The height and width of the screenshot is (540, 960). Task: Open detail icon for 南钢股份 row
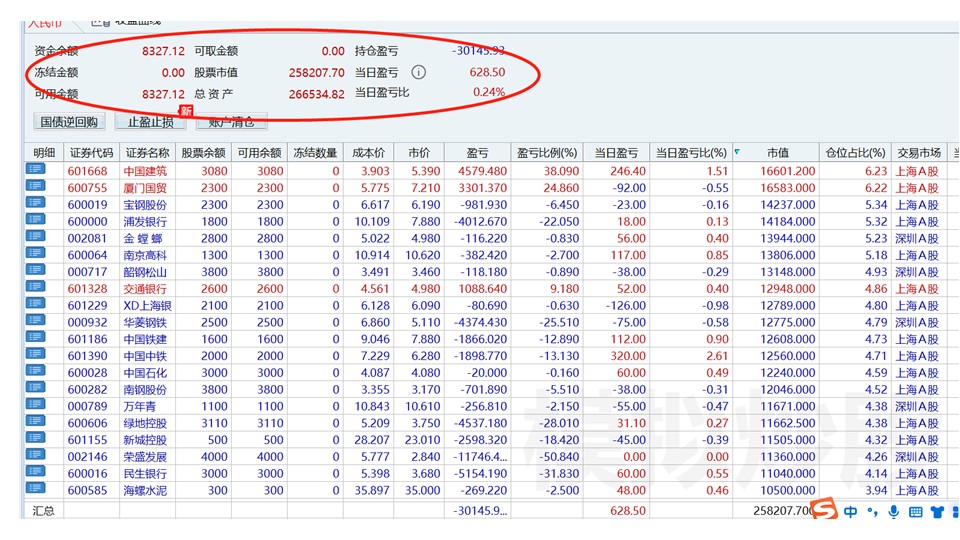click(36, 388)
